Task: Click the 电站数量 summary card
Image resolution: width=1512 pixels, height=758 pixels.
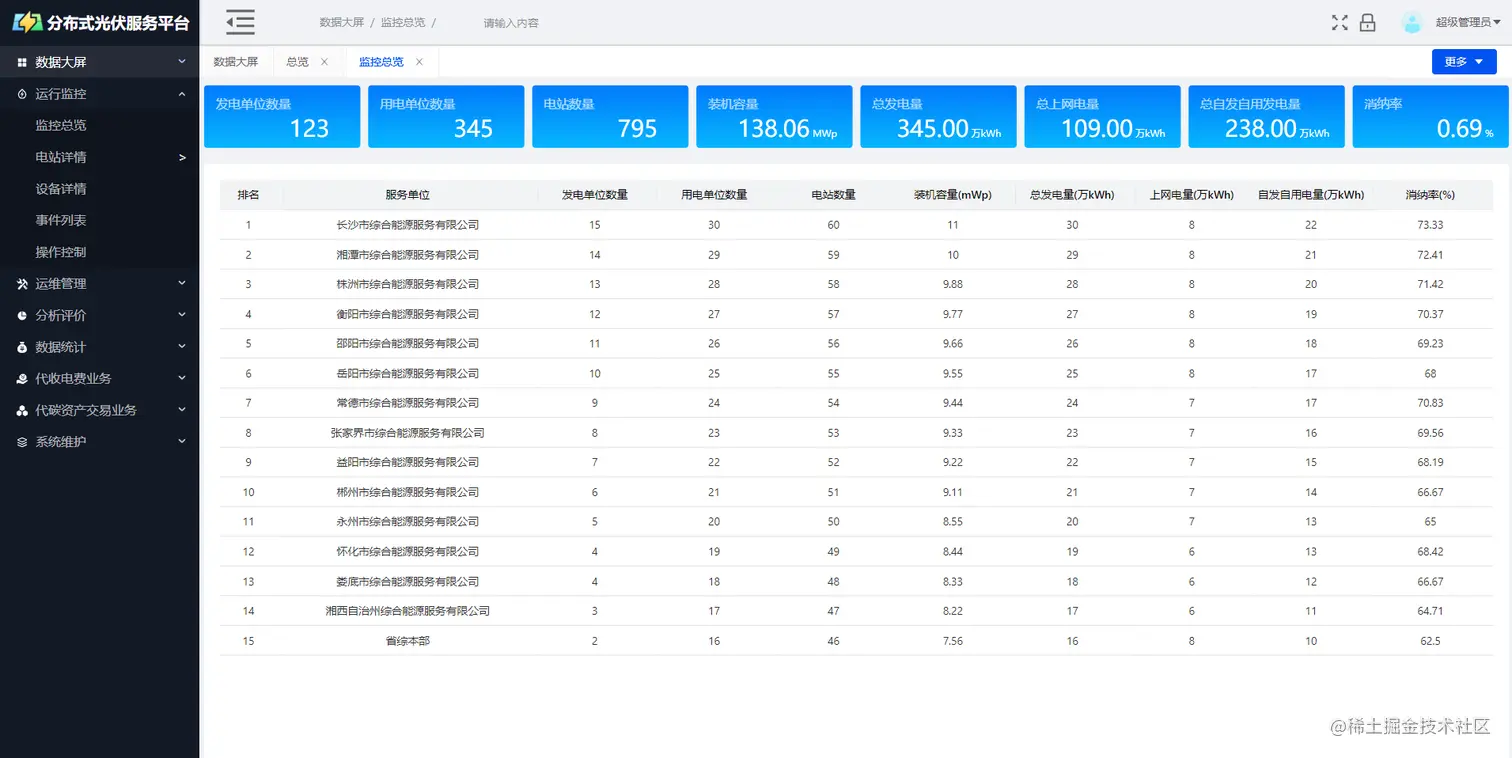Action: (610, 117)
